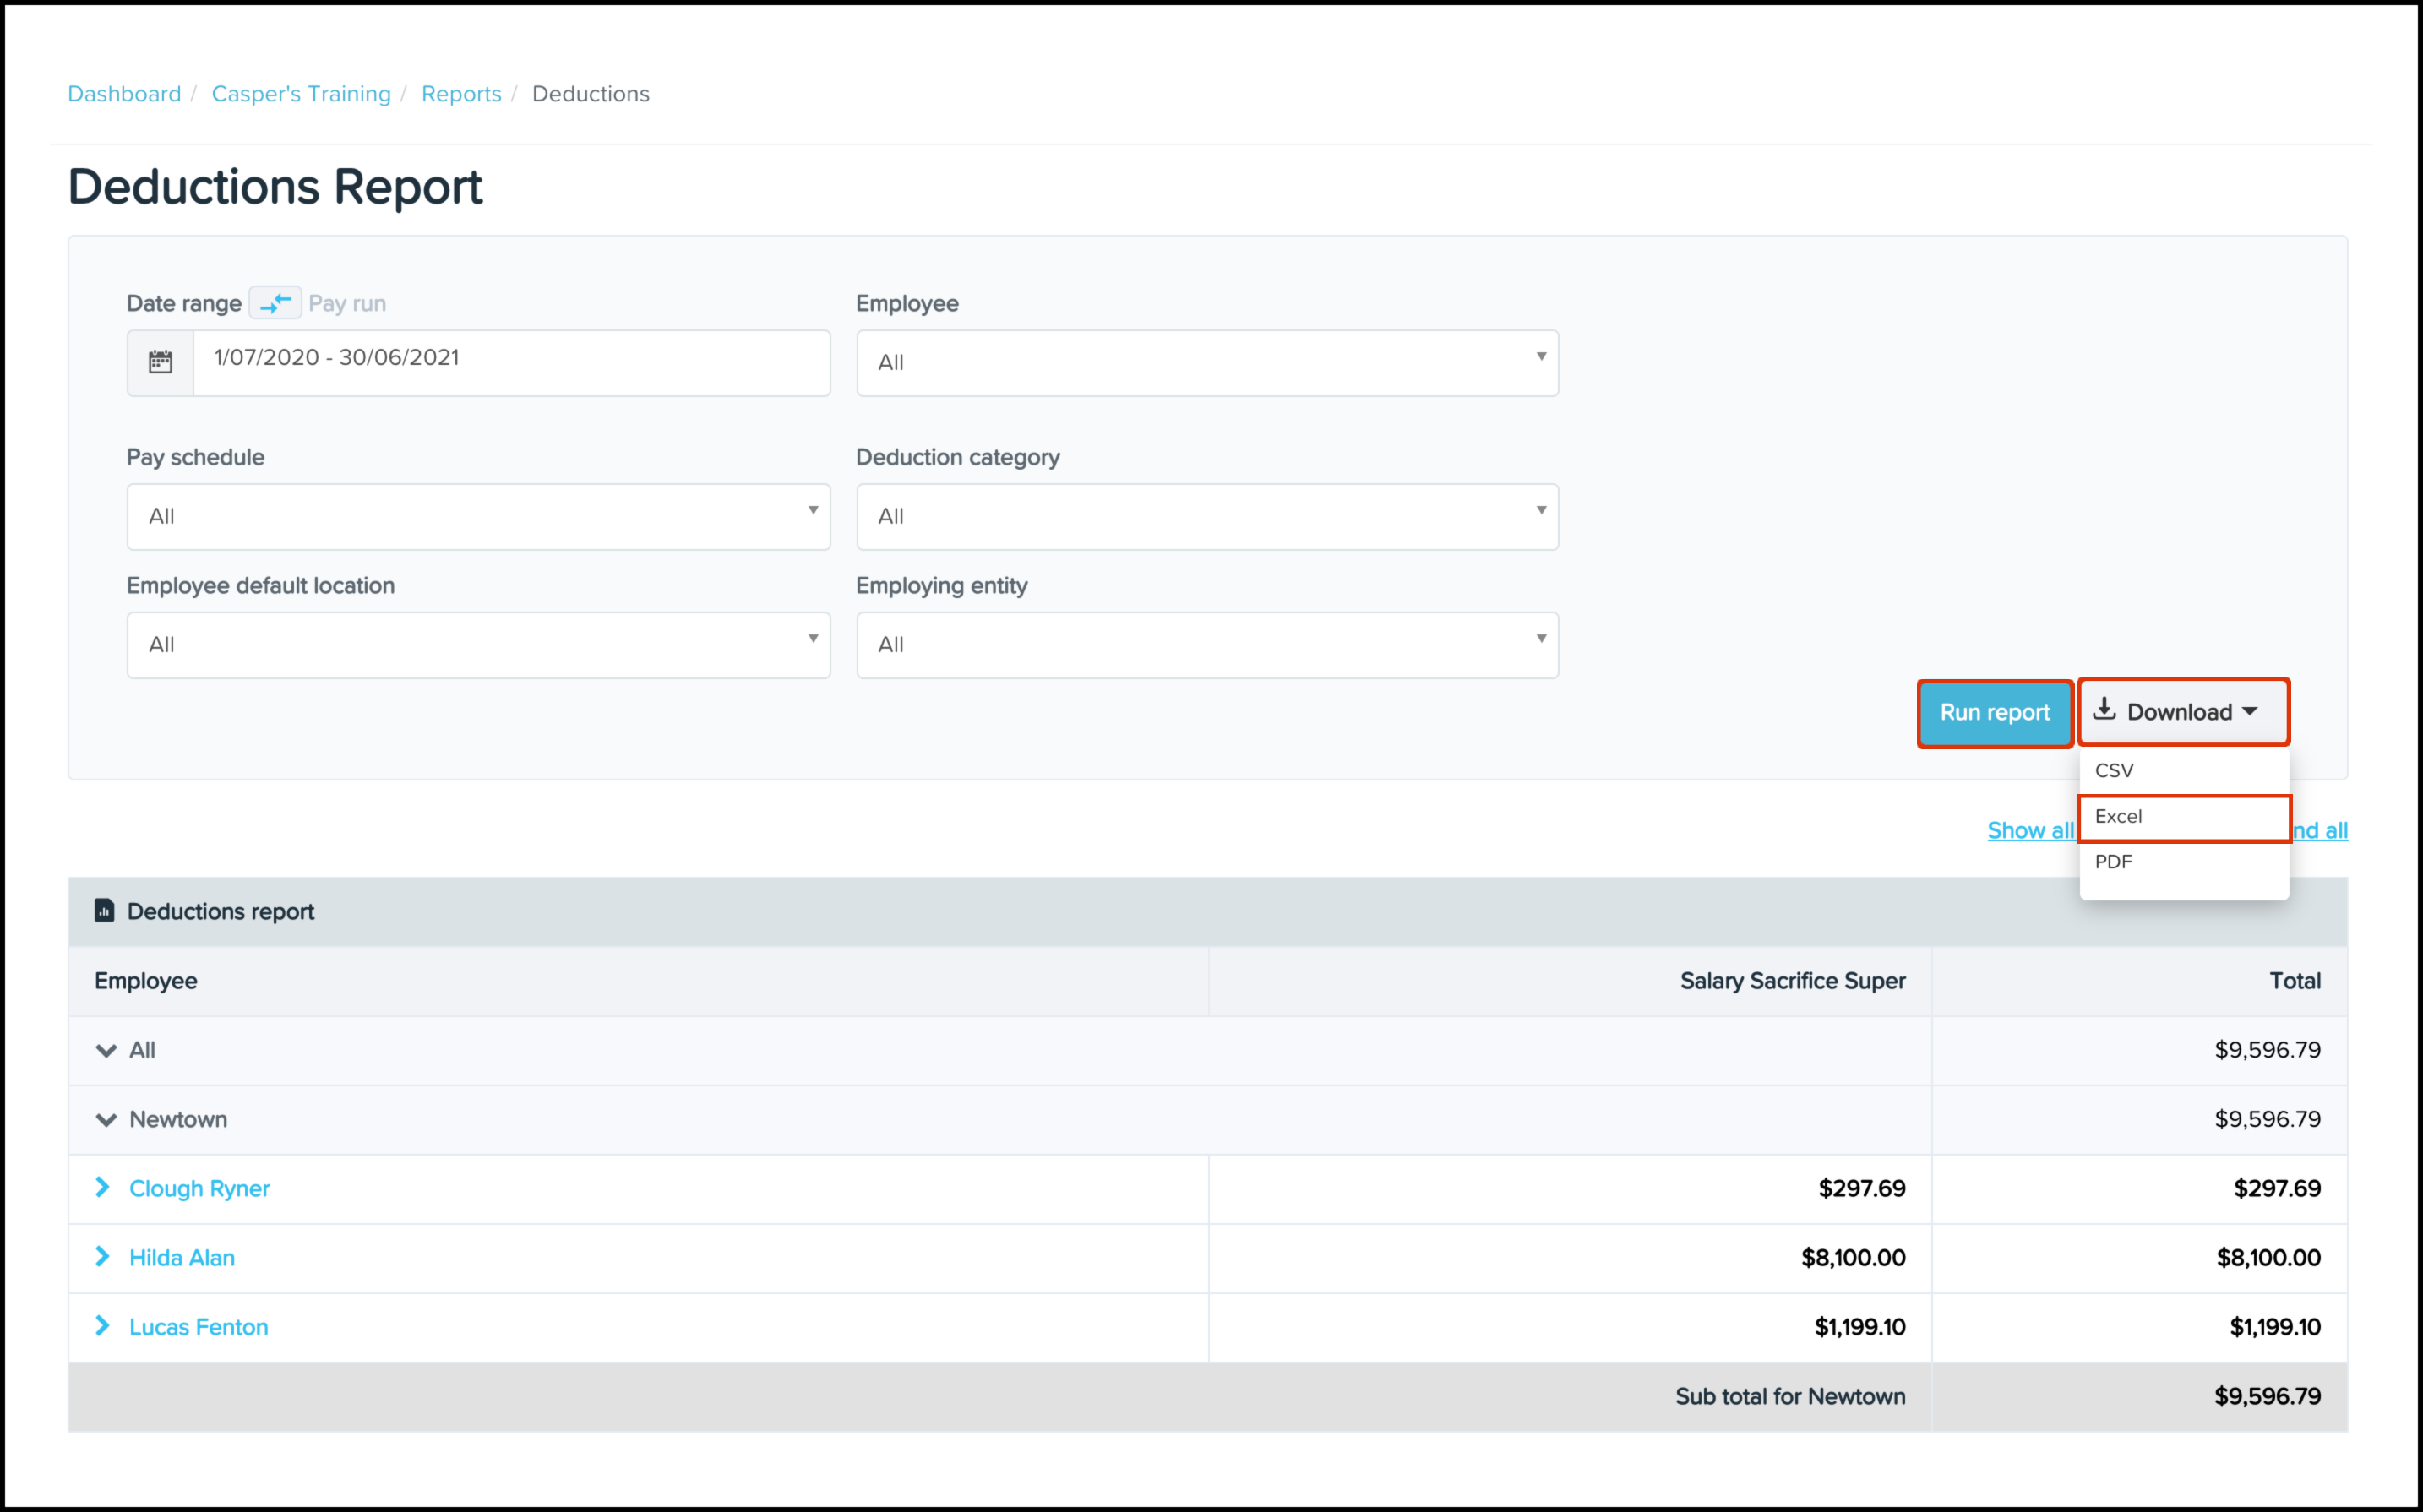Image resolution: width=2423 pixels, height=1512 pixels.
Task: Click the calendar icon beside date range
Action: (x=160, y=362)
